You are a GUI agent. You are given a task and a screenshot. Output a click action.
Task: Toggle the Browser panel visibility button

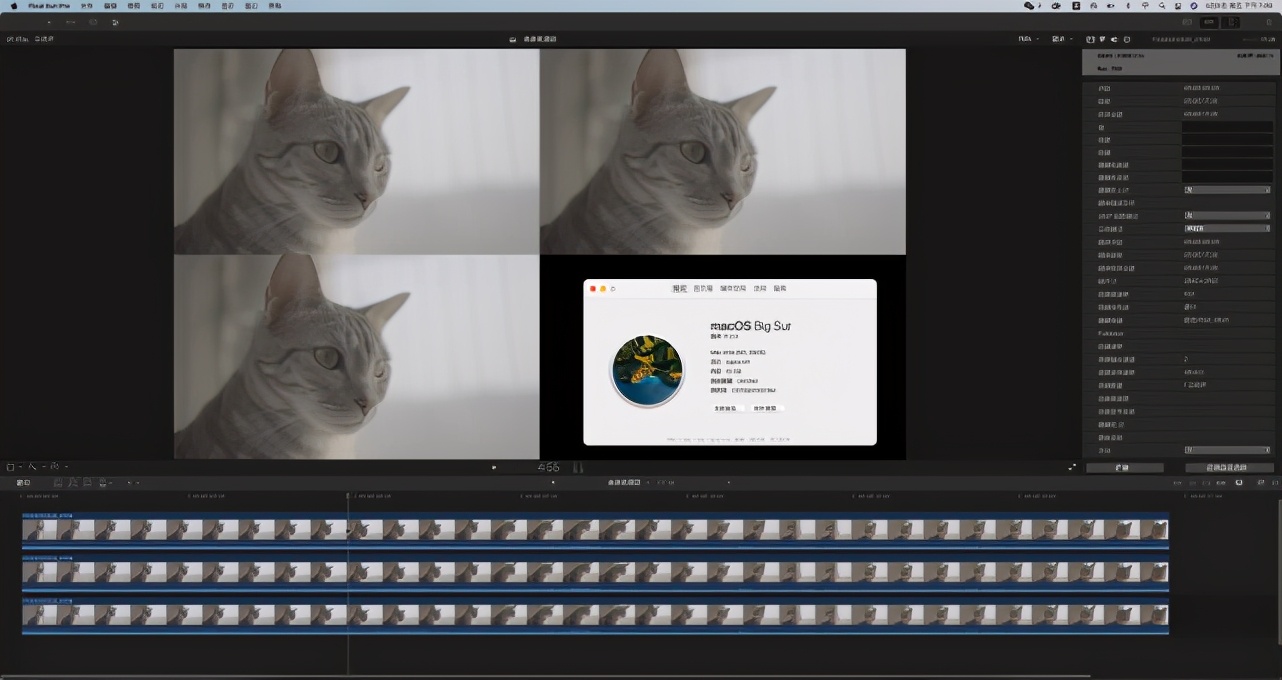point(1187,21)
